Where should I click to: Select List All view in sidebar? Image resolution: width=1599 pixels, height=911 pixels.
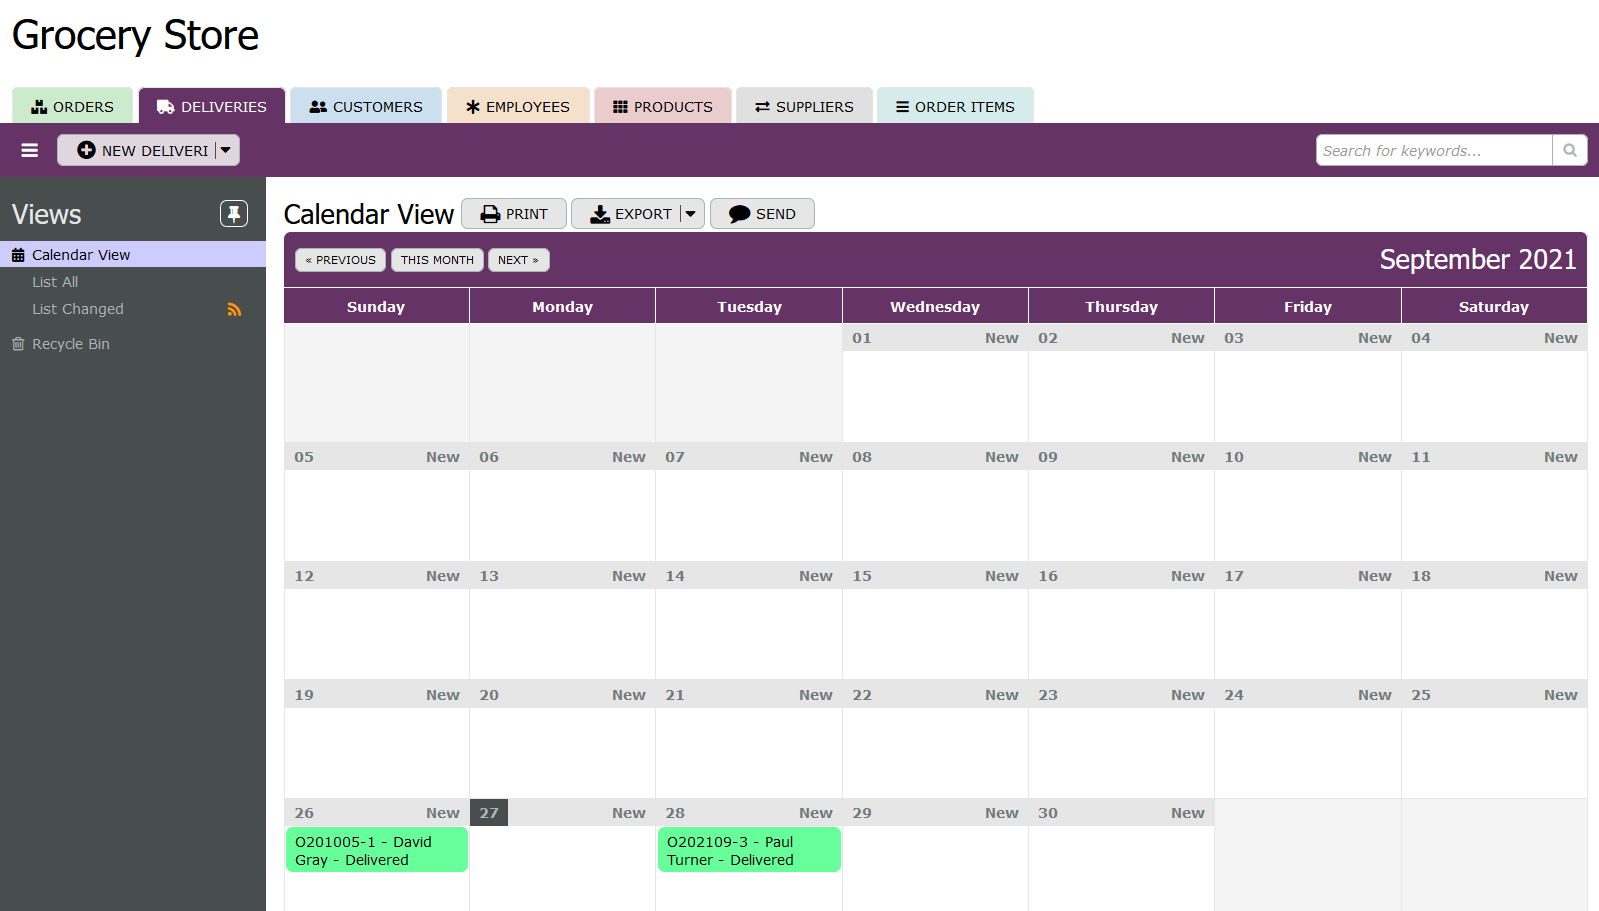point(55,282)
